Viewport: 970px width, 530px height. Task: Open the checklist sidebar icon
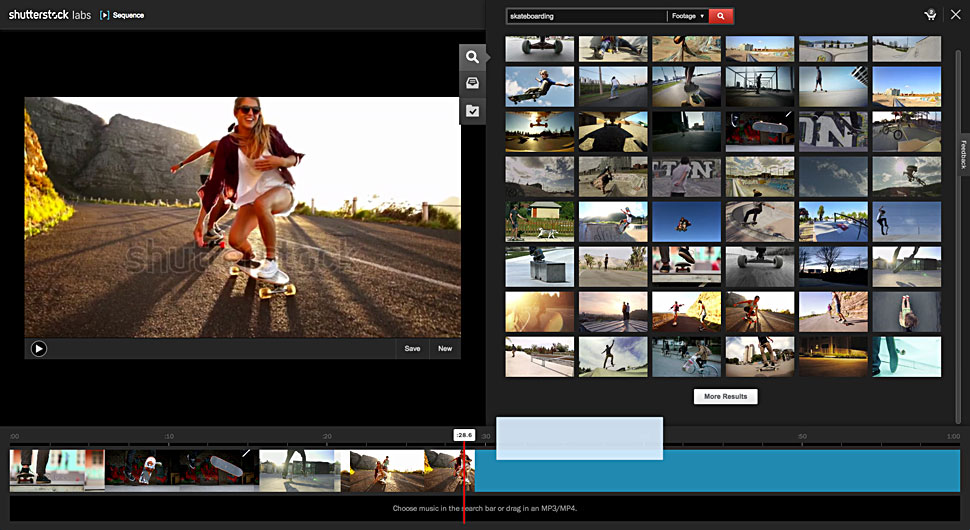pos(473,111)
